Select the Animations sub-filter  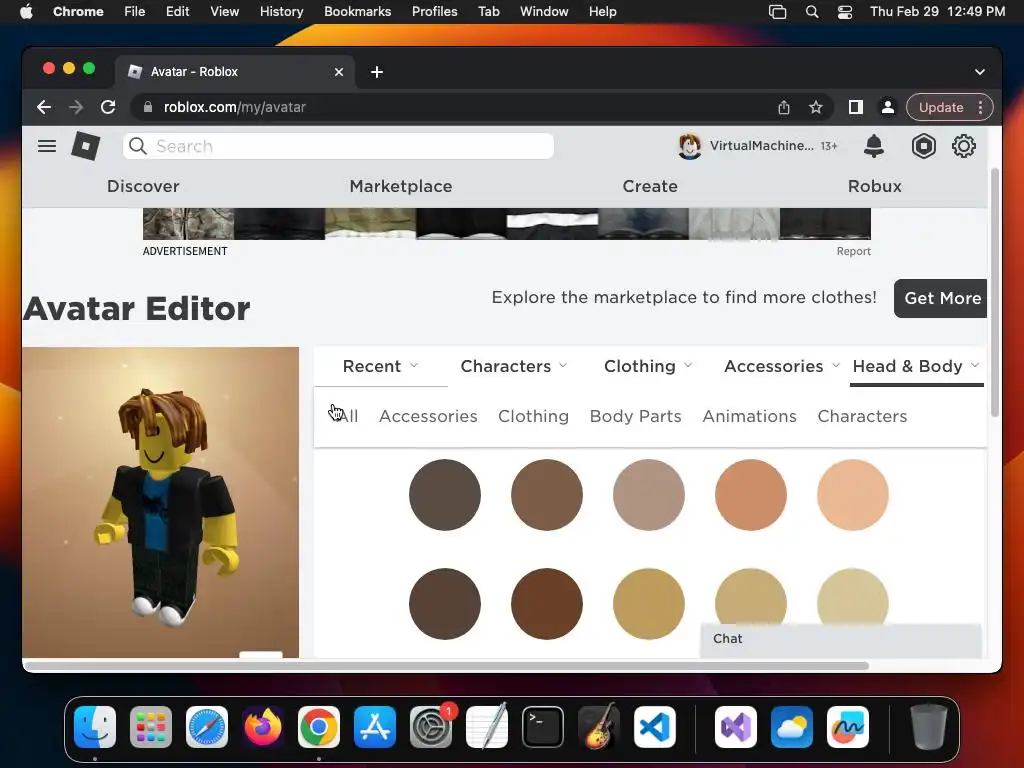click(749, 416)
